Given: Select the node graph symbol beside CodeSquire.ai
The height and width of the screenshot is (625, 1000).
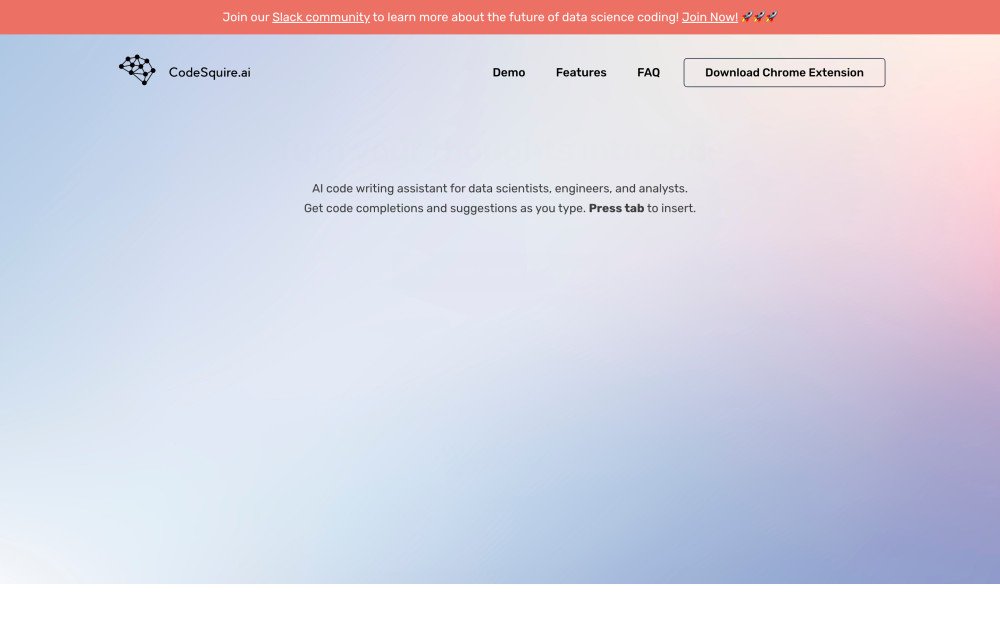Looking at the screenshot, I should pos(137,69).
